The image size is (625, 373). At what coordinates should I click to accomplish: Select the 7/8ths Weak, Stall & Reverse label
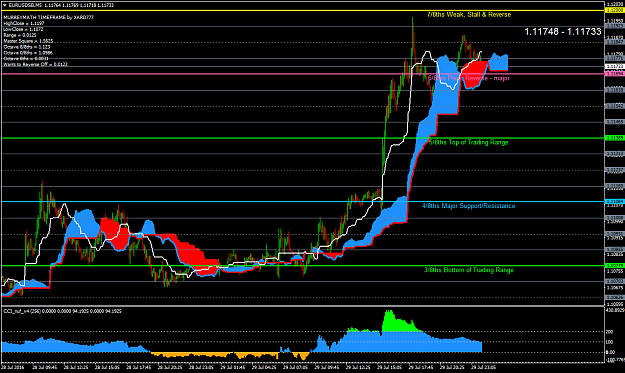click(469, 15)
